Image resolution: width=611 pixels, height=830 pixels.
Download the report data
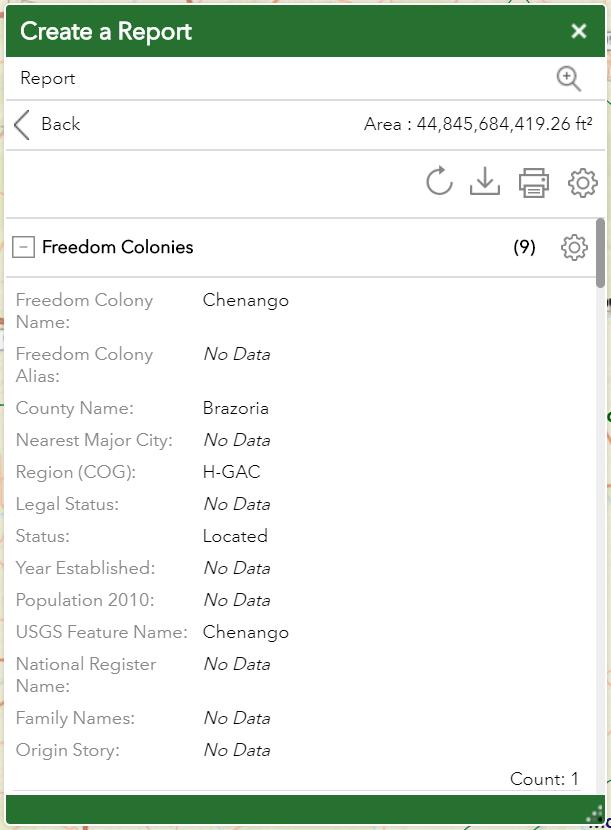[485, 182]
